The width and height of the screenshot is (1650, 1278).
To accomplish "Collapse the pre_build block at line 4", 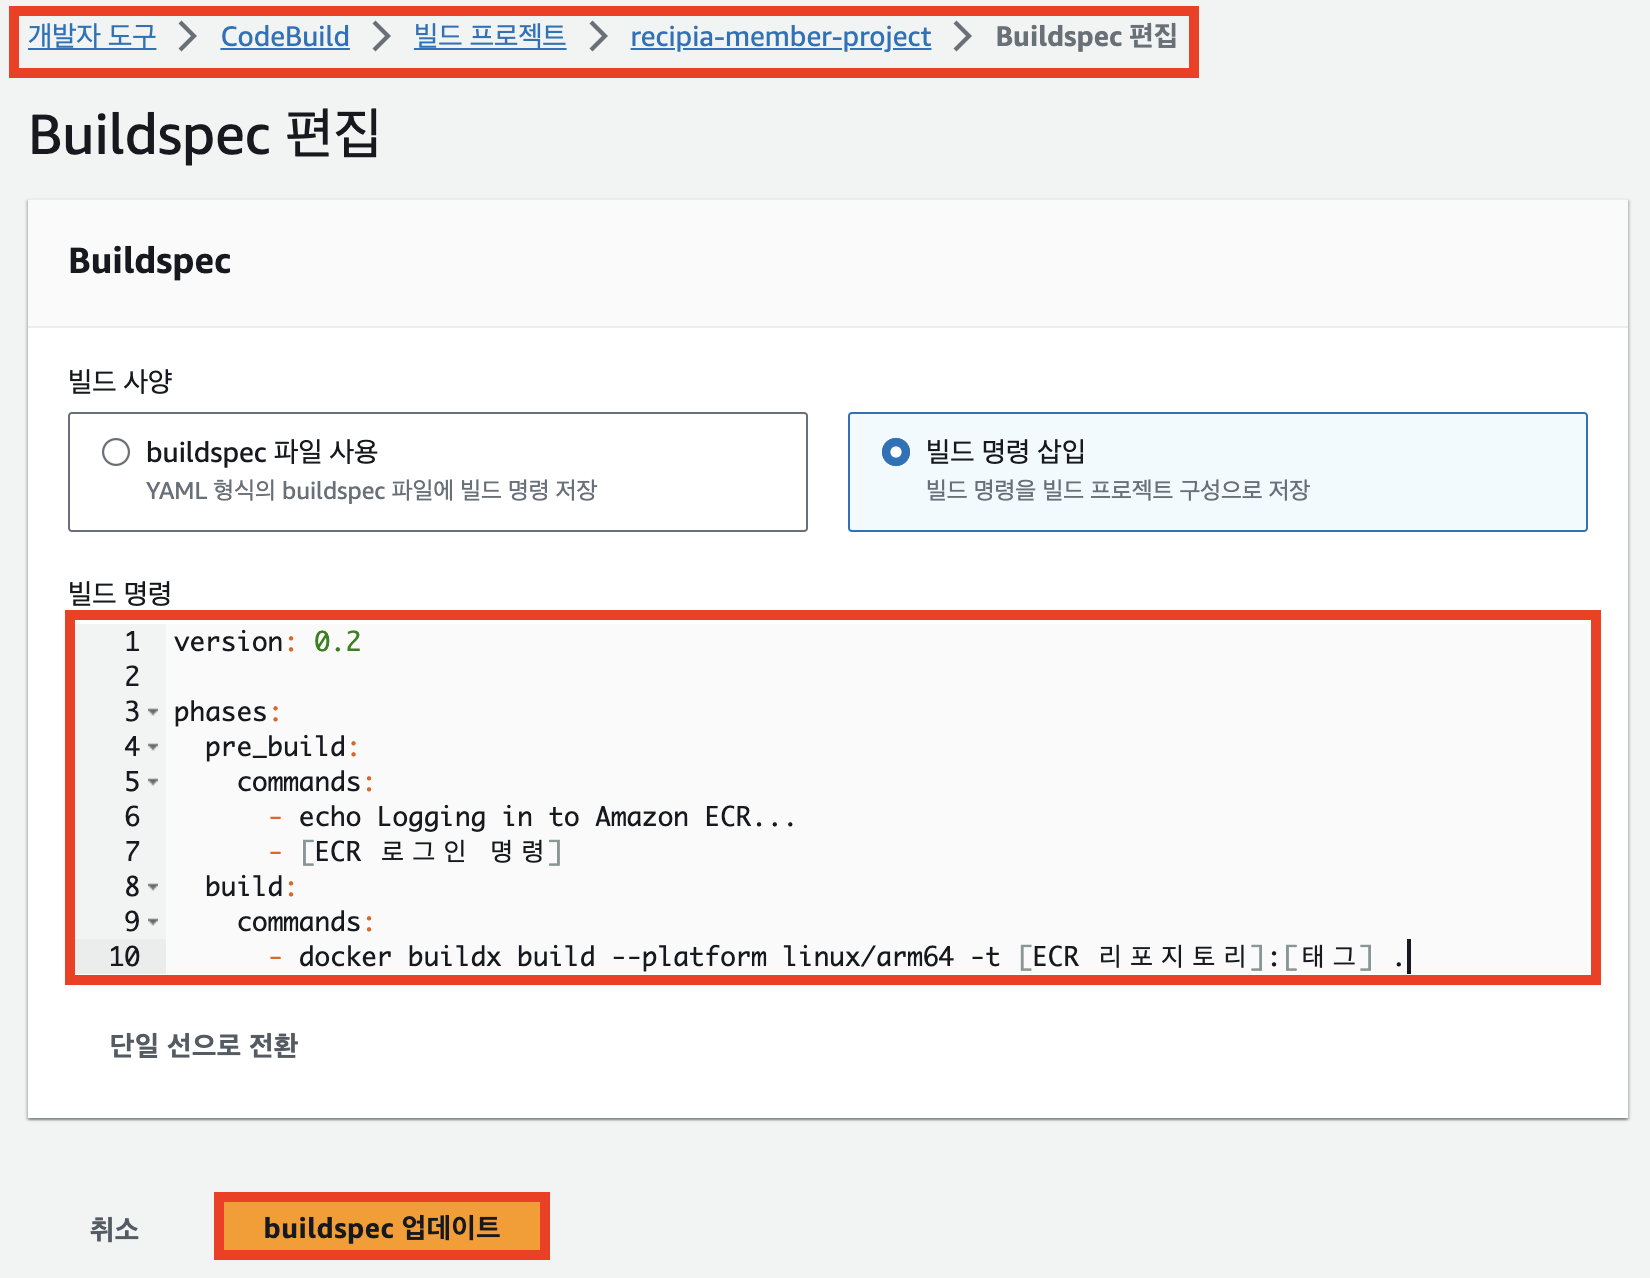I will (x=153, y=748).
